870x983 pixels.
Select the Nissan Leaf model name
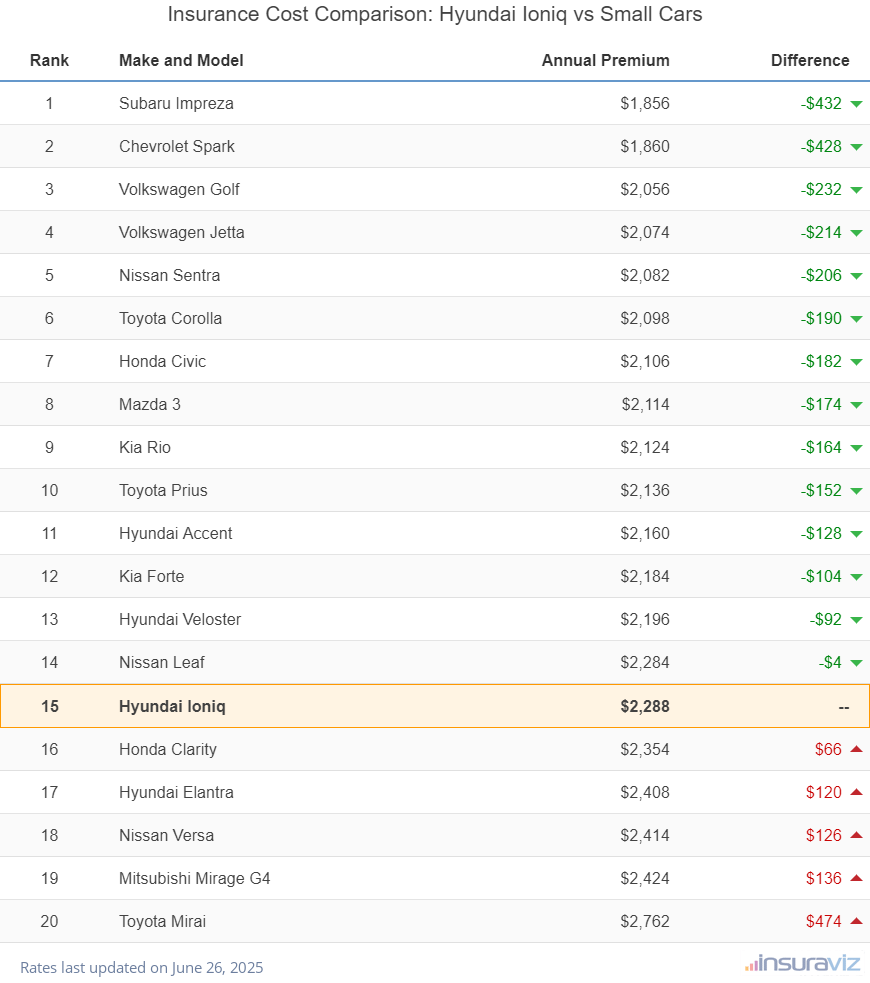tap(162, 662)
